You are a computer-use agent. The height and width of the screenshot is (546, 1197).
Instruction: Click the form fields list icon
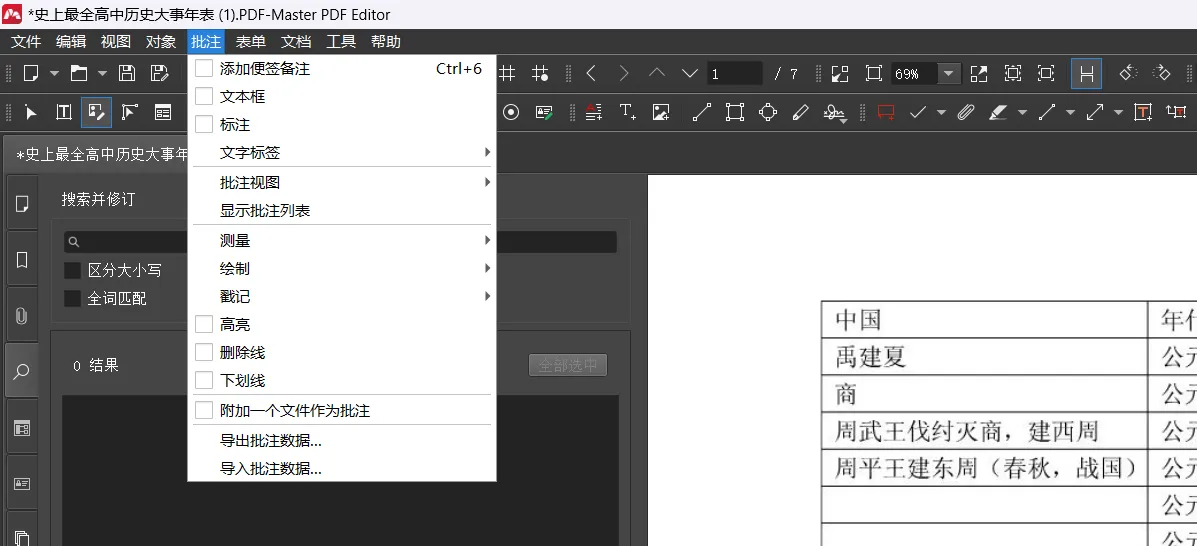[x=163, y=112]
